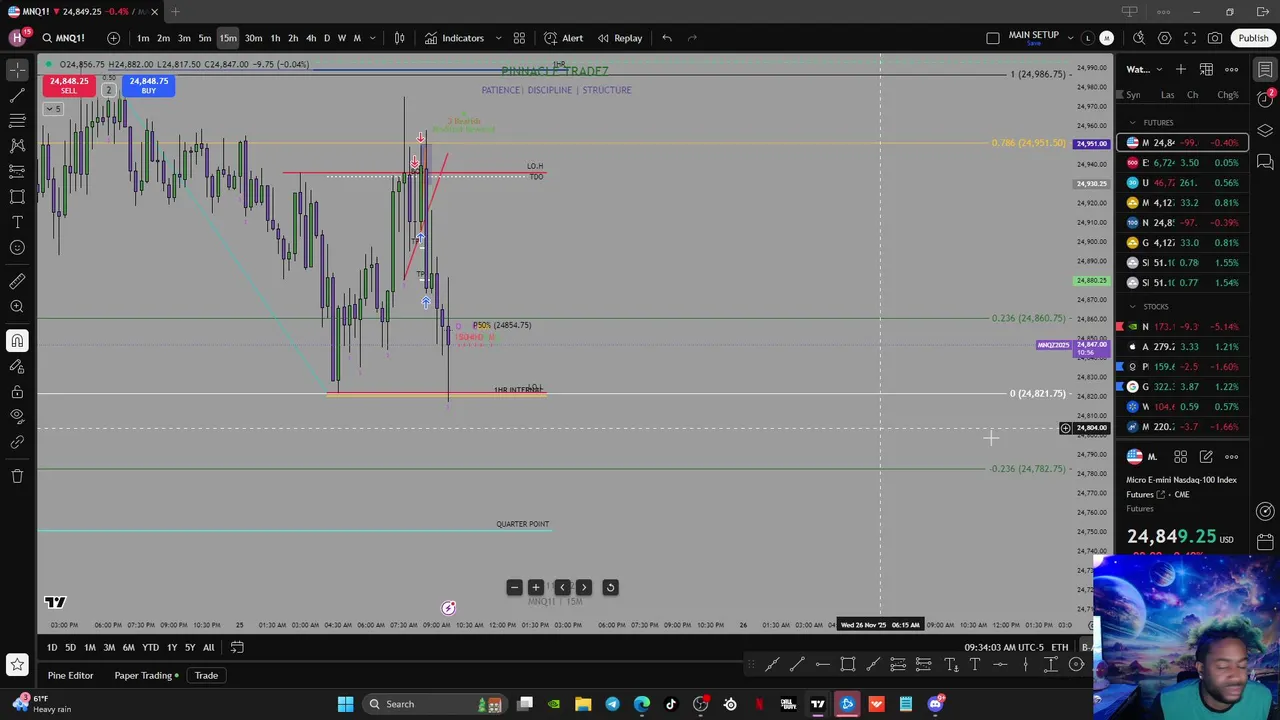1280x720 pixels.
Task: Toggle the magnet mode tool
Action: [17, 341]
